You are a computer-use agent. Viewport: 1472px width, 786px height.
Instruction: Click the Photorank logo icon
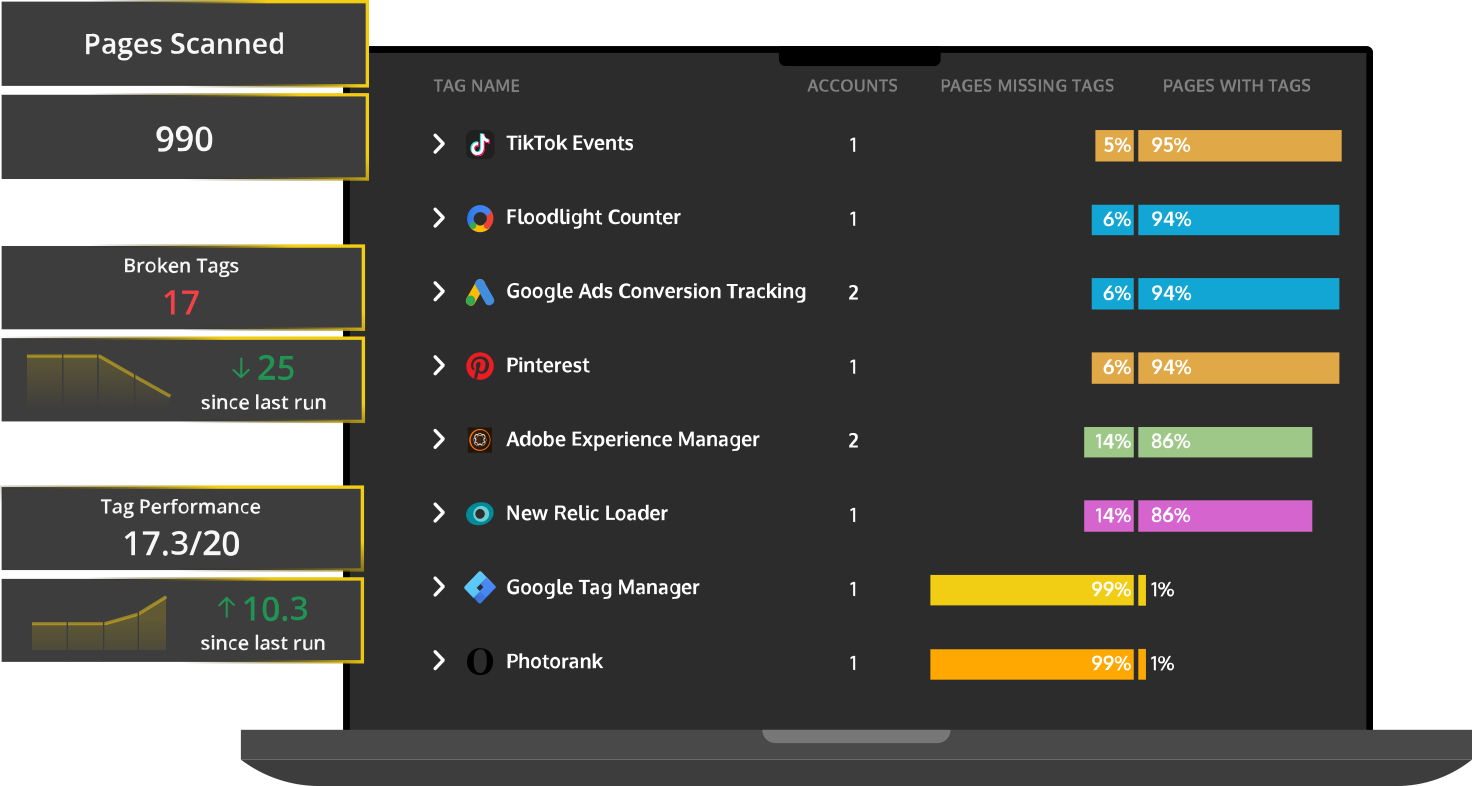point(480,662)
